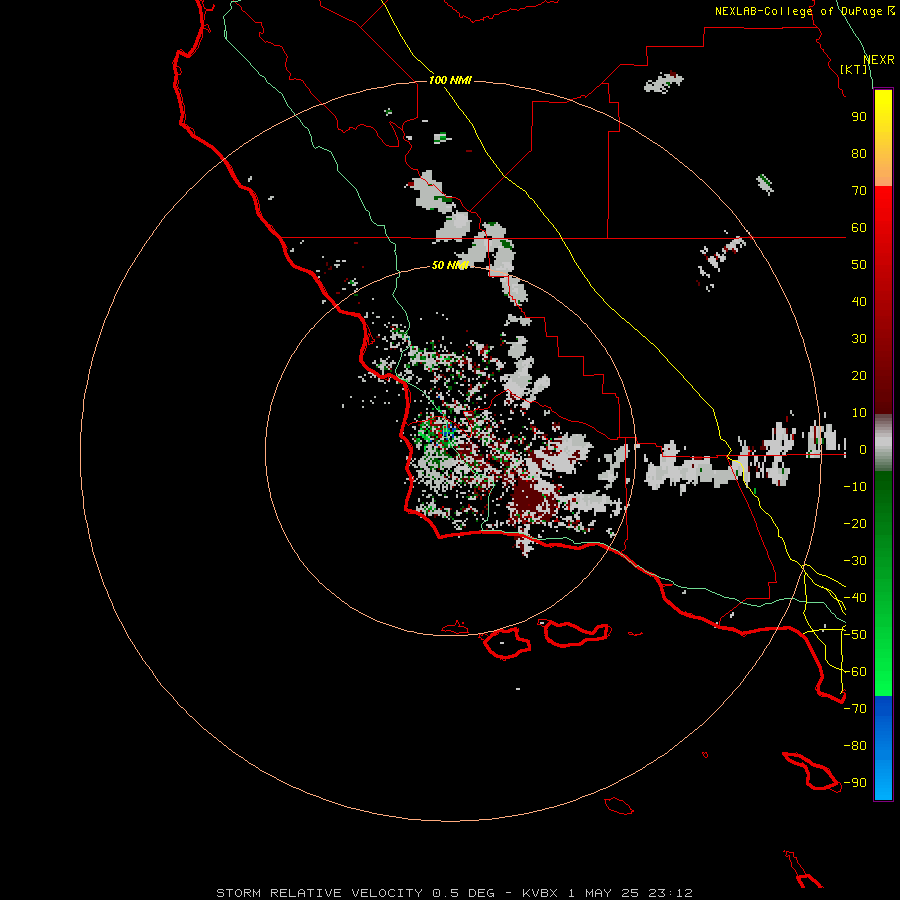
Task: Click the "NEXLAB-College of DuPage" header text
Action: 798,11
